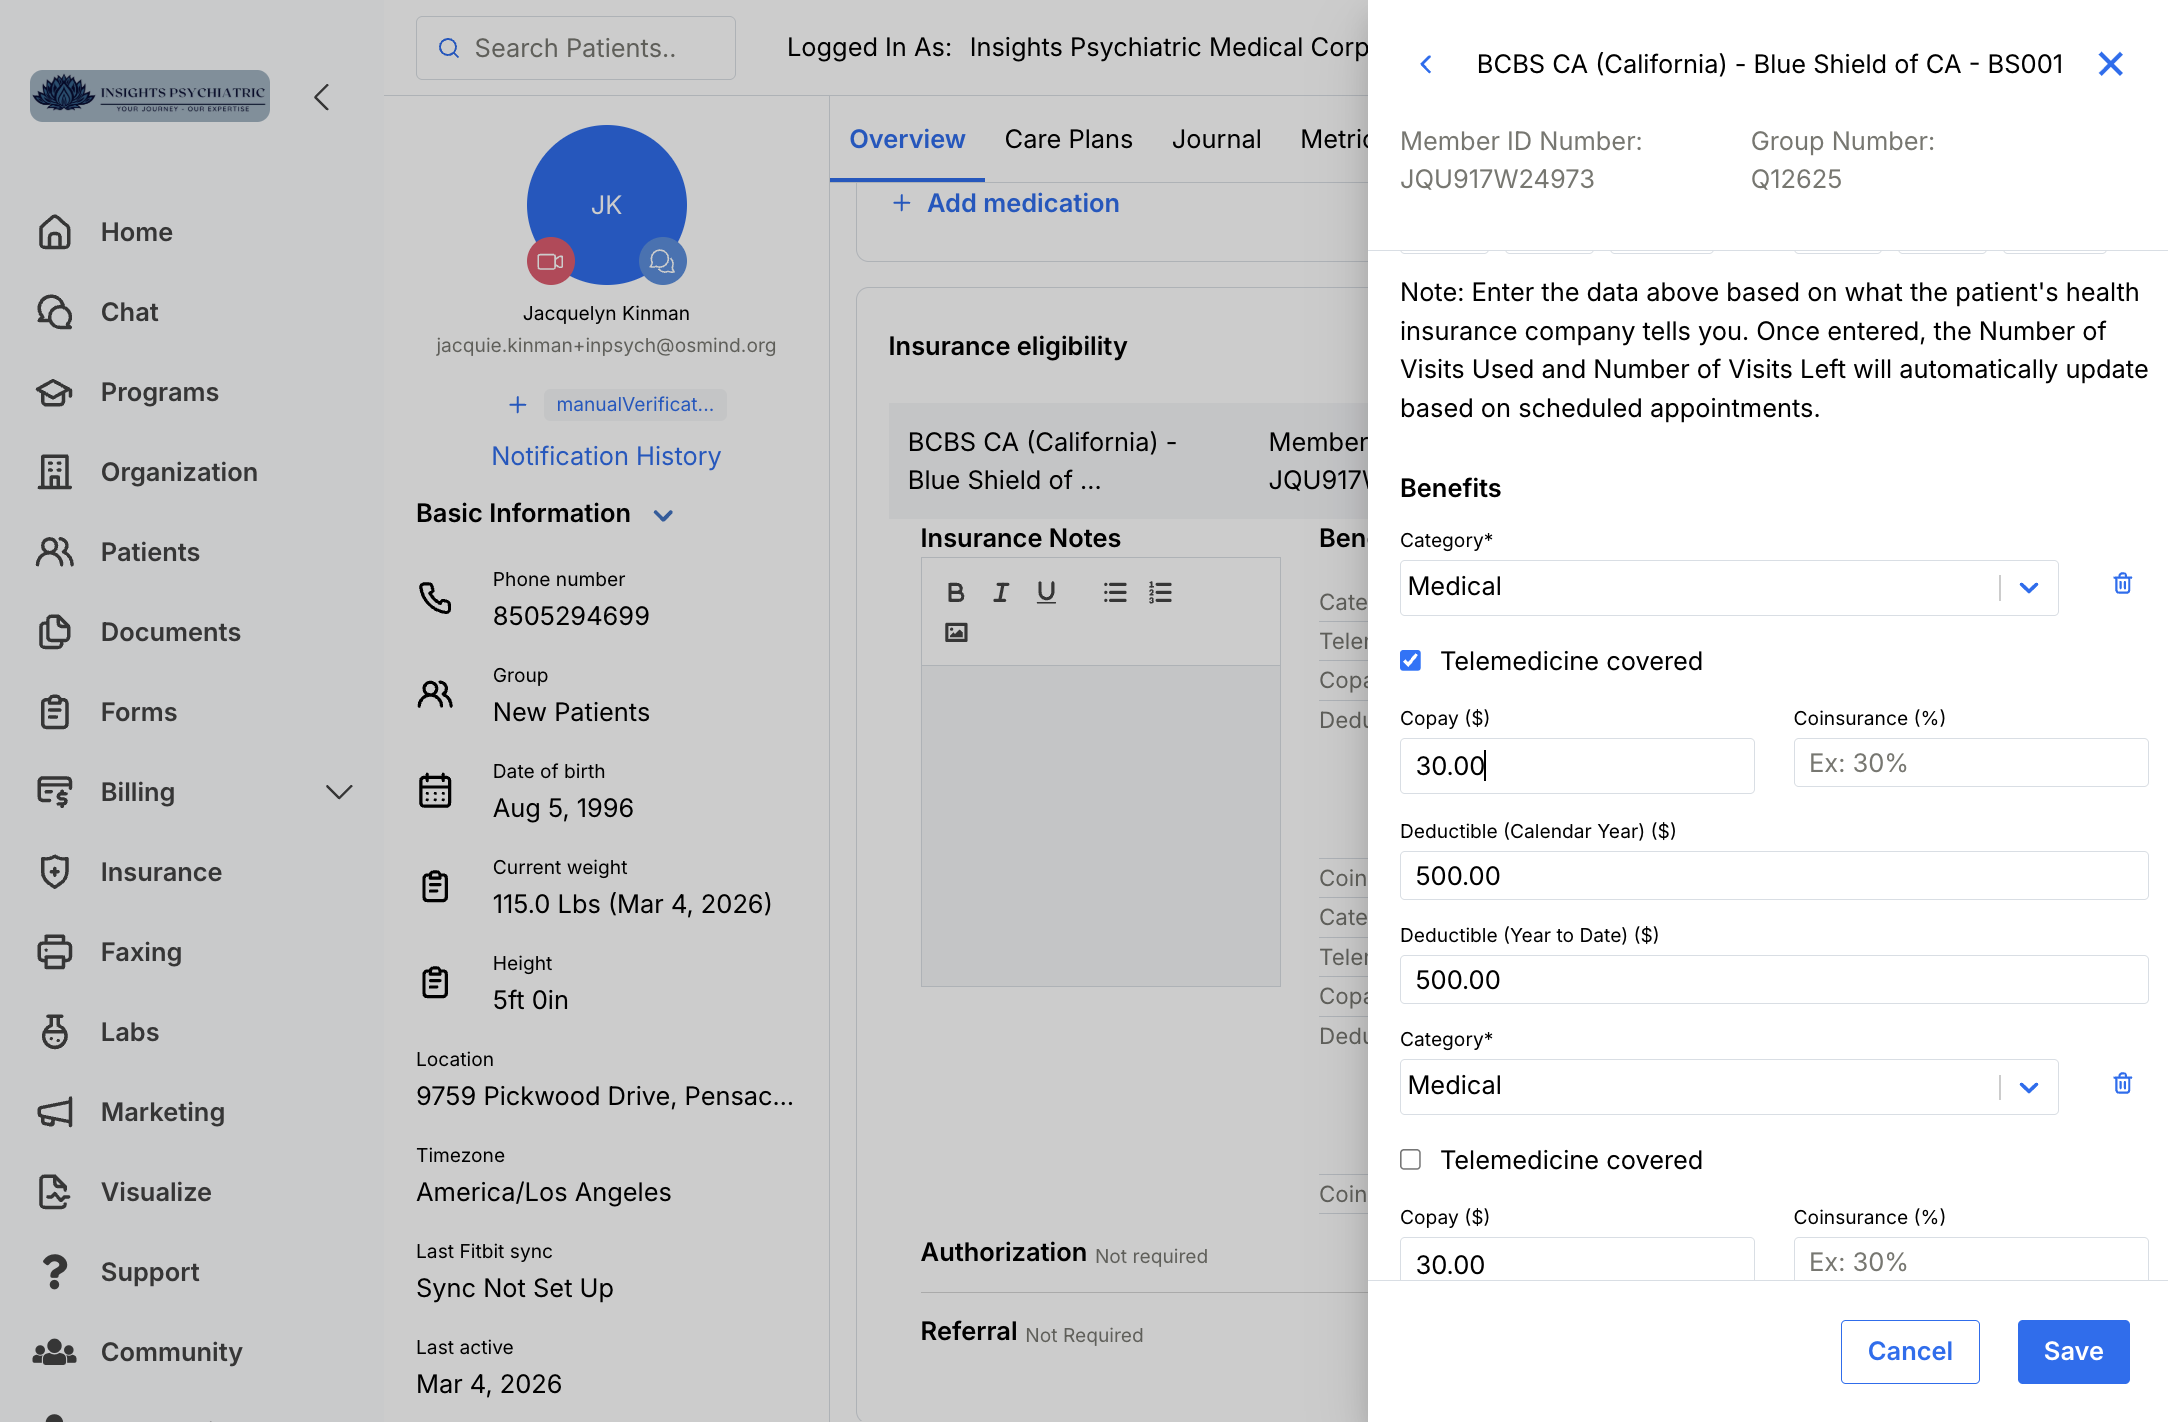Uncheck first Telemedicine covered checkbox

click(1410, 661)
